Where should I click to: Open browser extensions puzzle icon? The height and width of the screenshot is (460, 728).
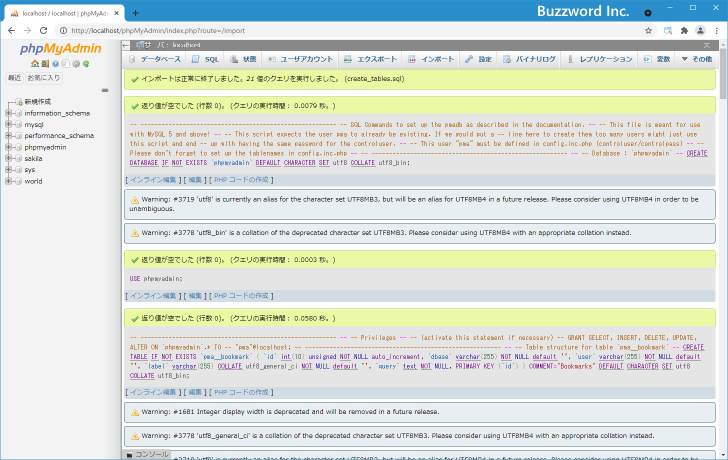(x=684, y=31)
